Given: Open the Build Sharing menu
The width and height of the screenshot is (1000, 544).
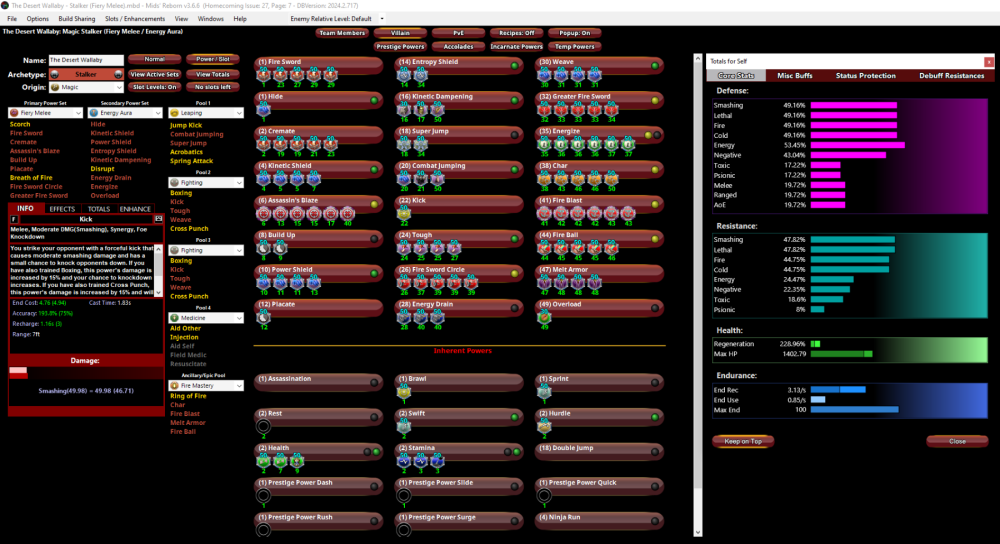Looking at the screenshot, I should click(77, 18).
